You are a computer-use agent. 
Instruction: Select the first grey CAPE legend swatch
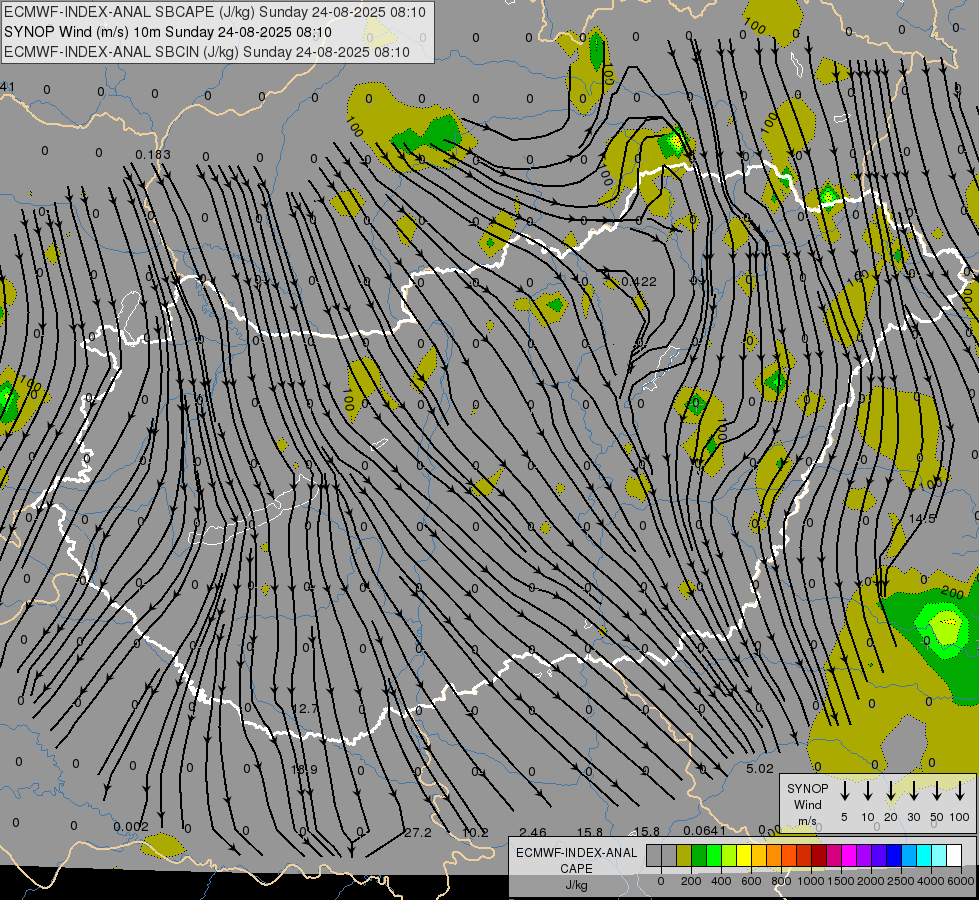(654, 855)
